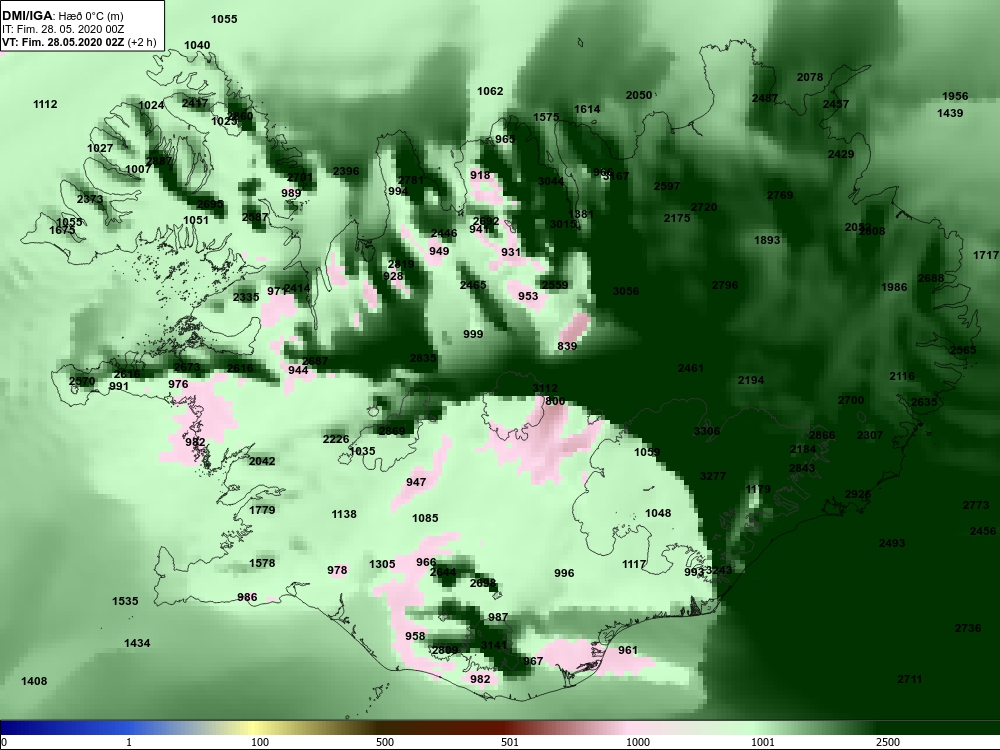Click the map value 953
1000x750 pixels.
point(528,296)
